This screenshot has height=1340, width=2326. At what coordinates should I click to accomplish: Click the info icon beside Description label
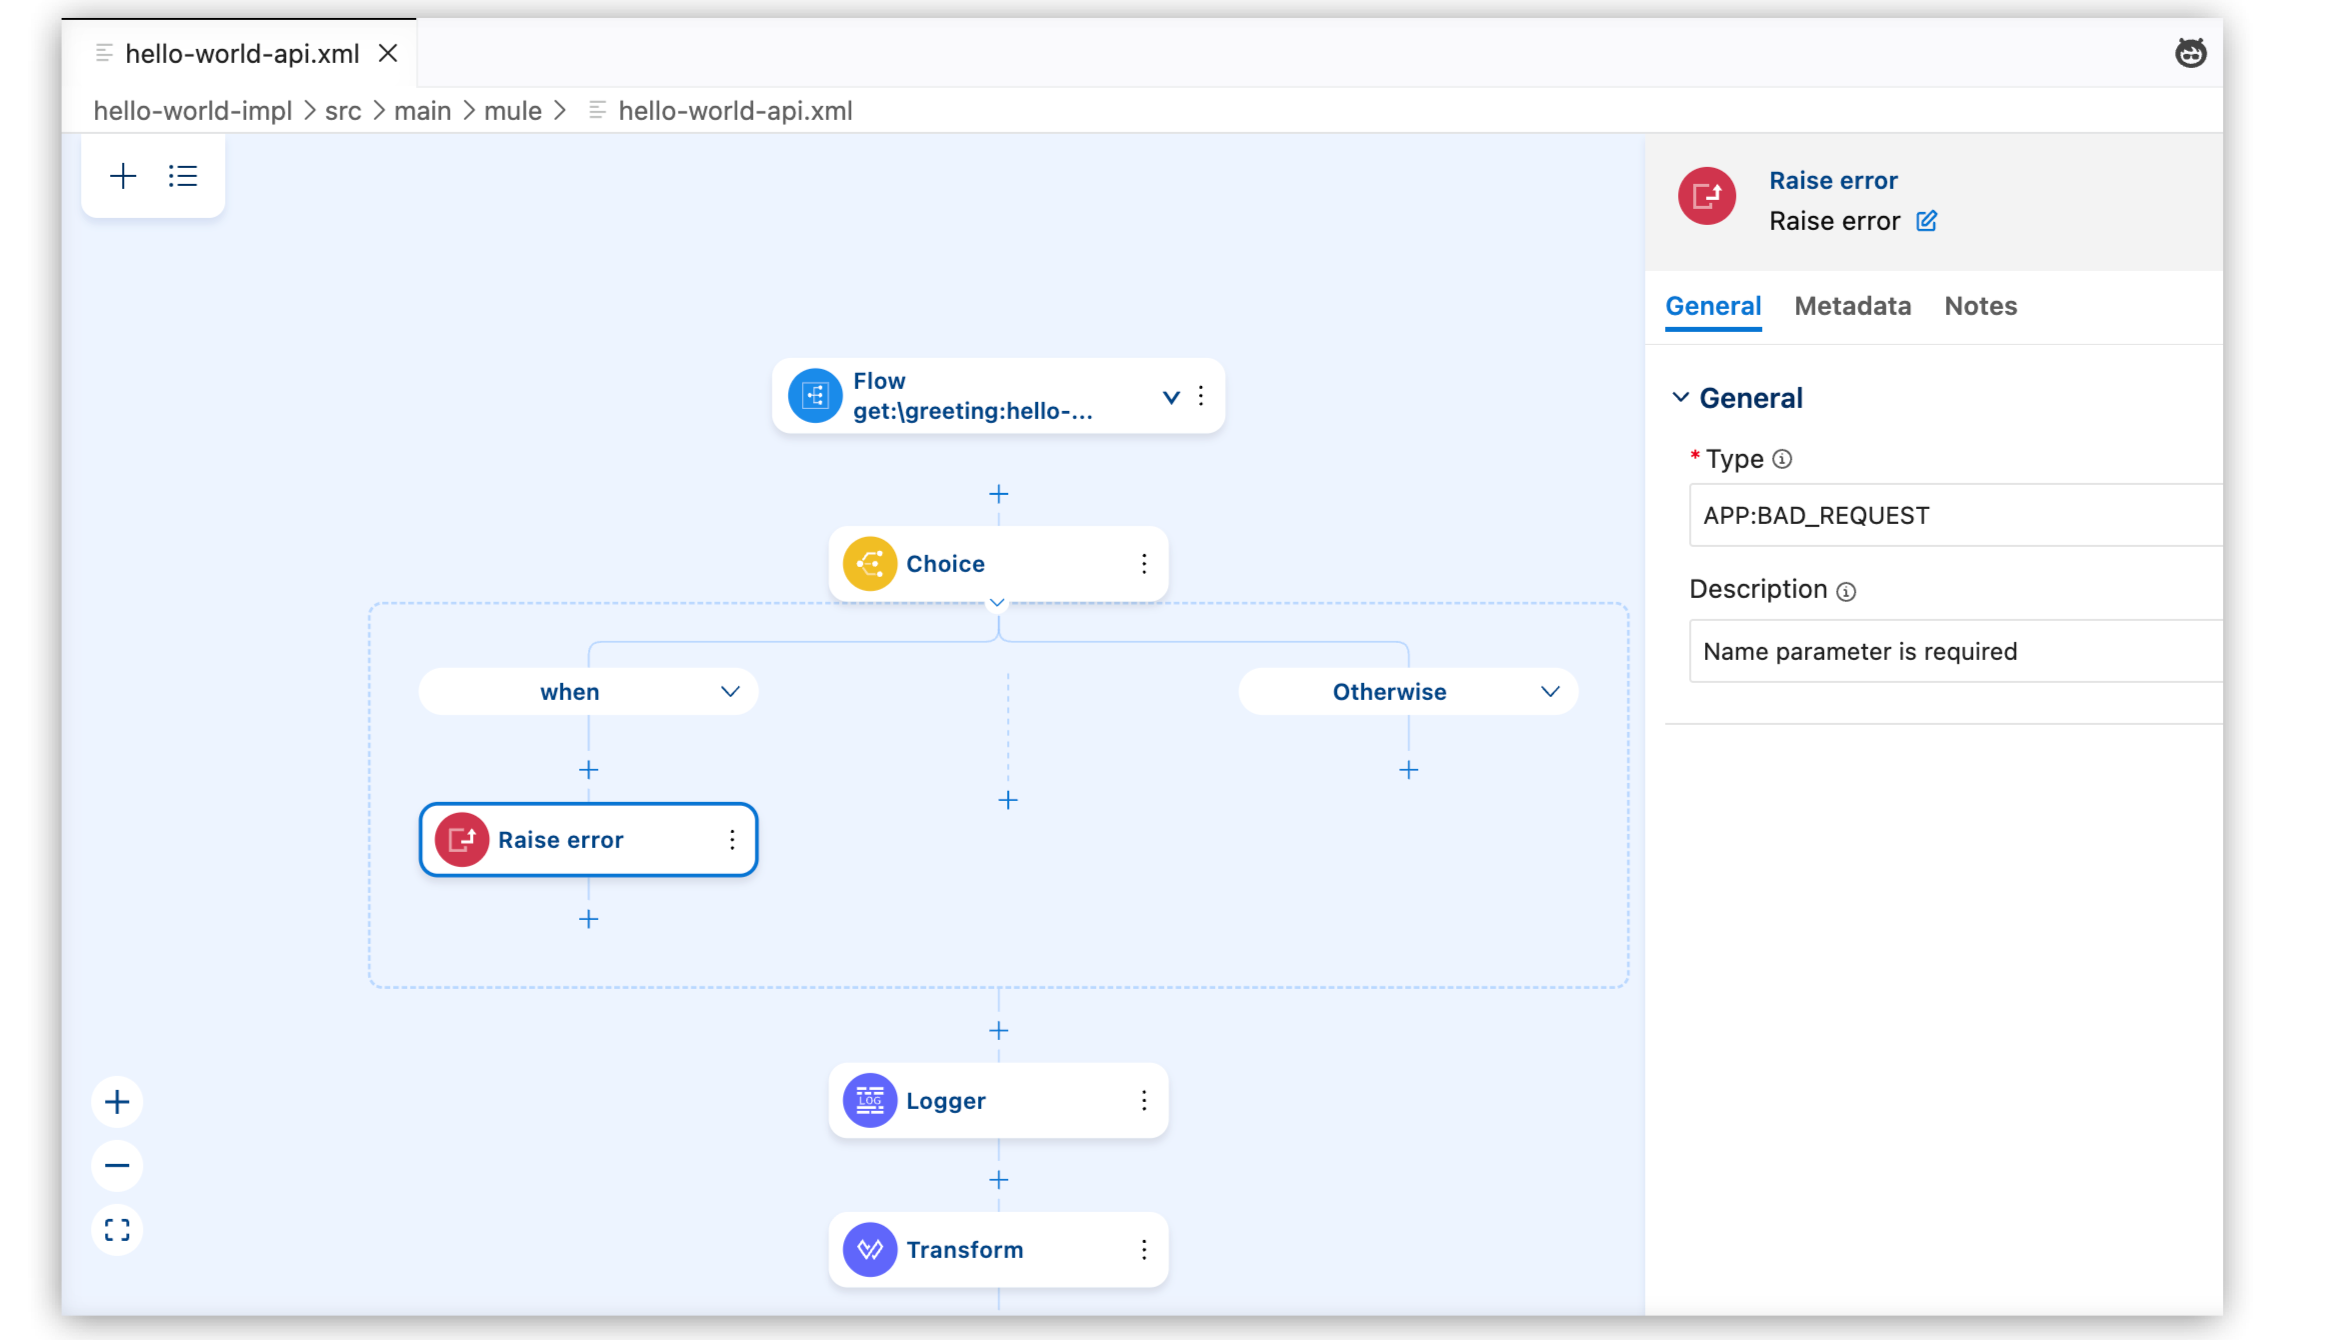tap(1846, 591)
